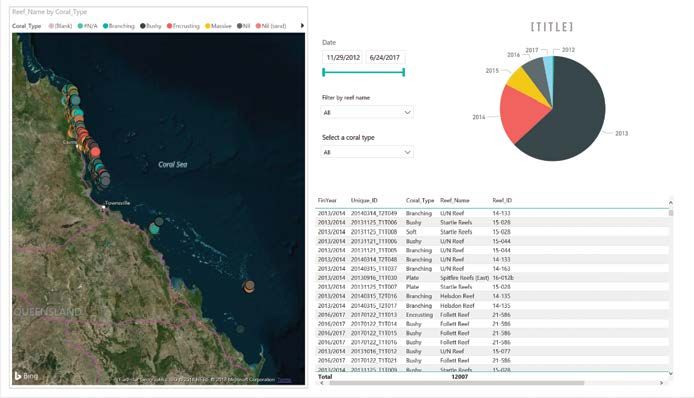
Task: Select the large red bubble near Cairns
Action: (95, 152)
